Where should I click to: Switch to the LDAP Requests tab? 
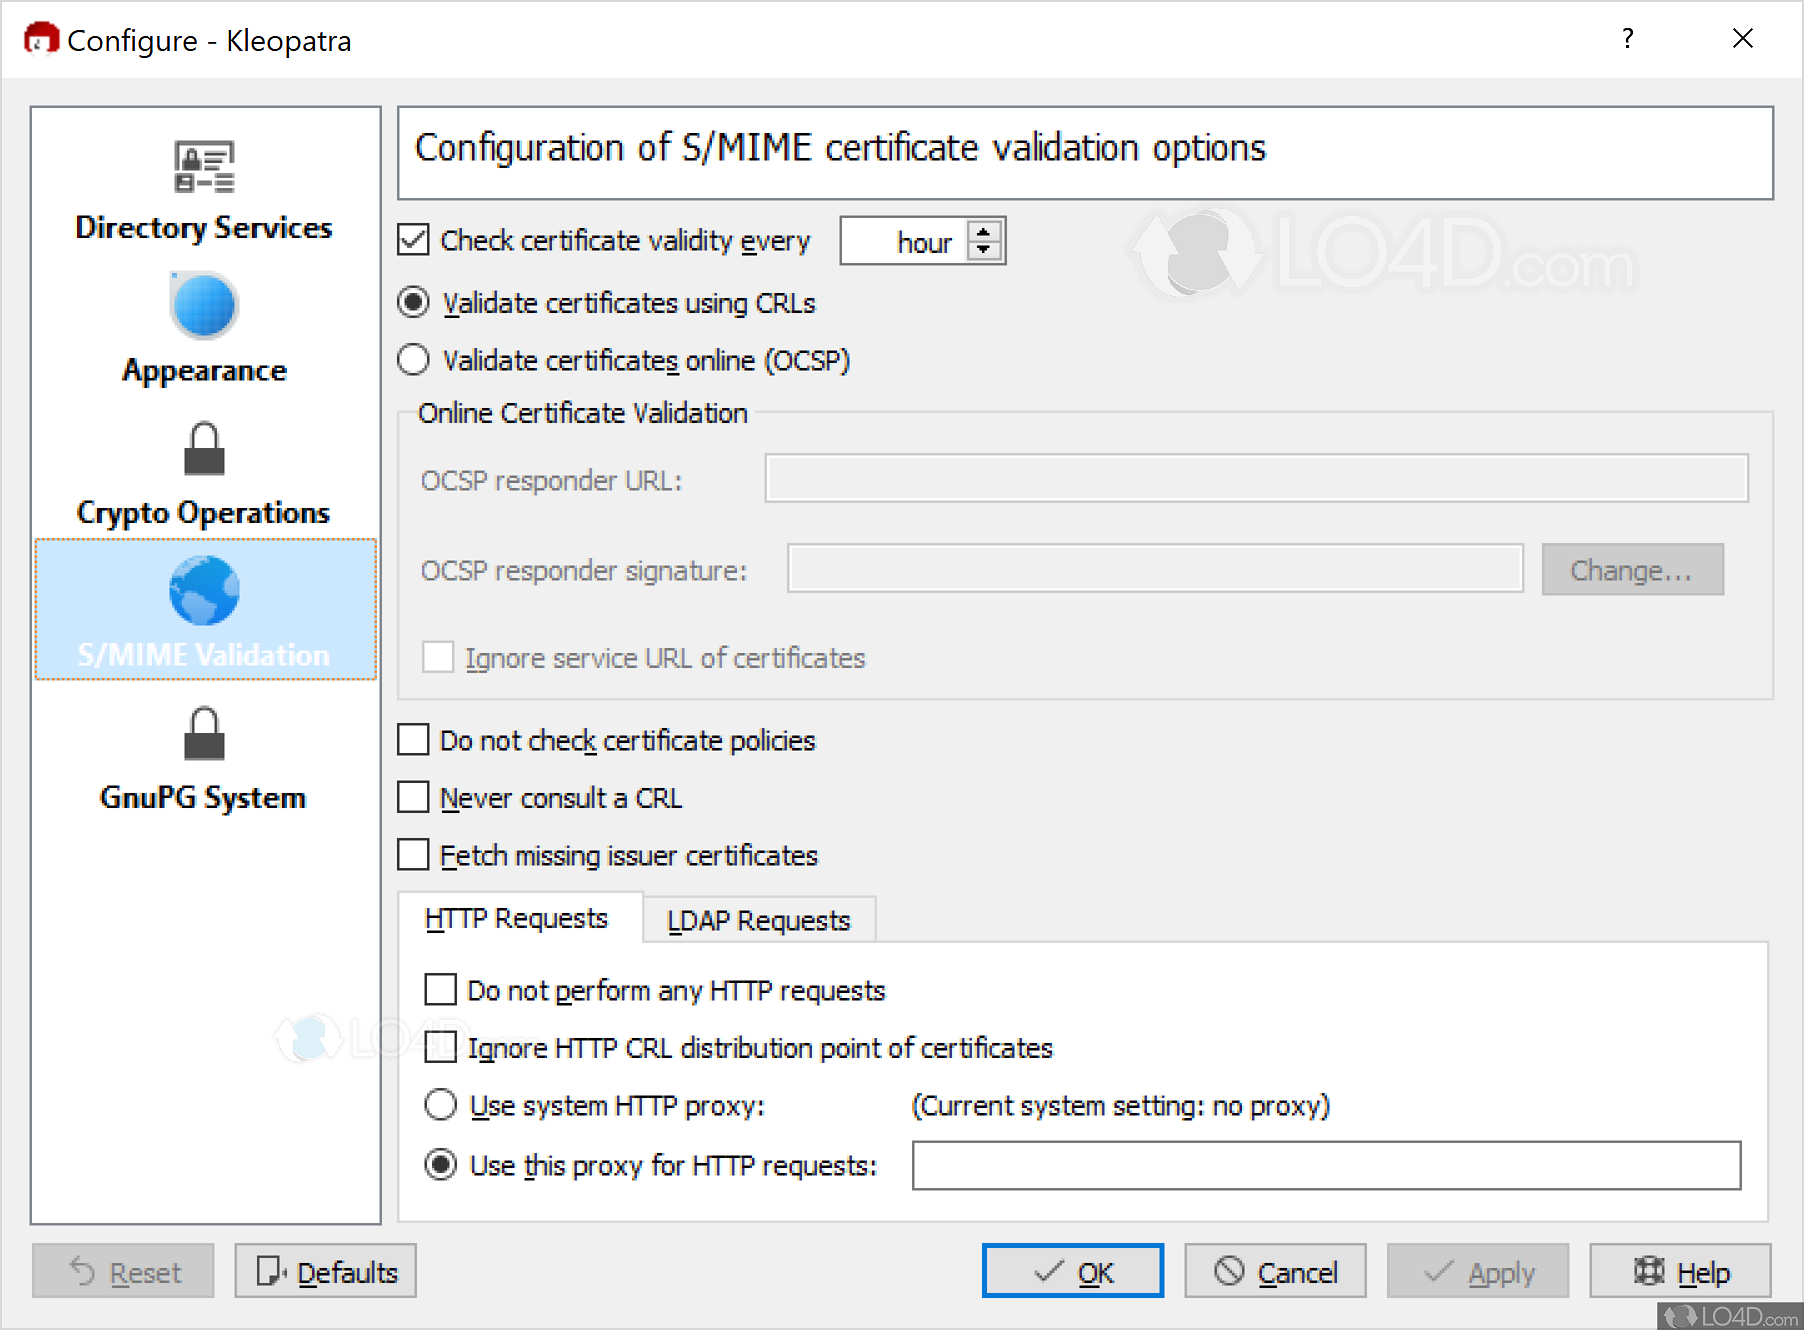(x=758, y=919)
